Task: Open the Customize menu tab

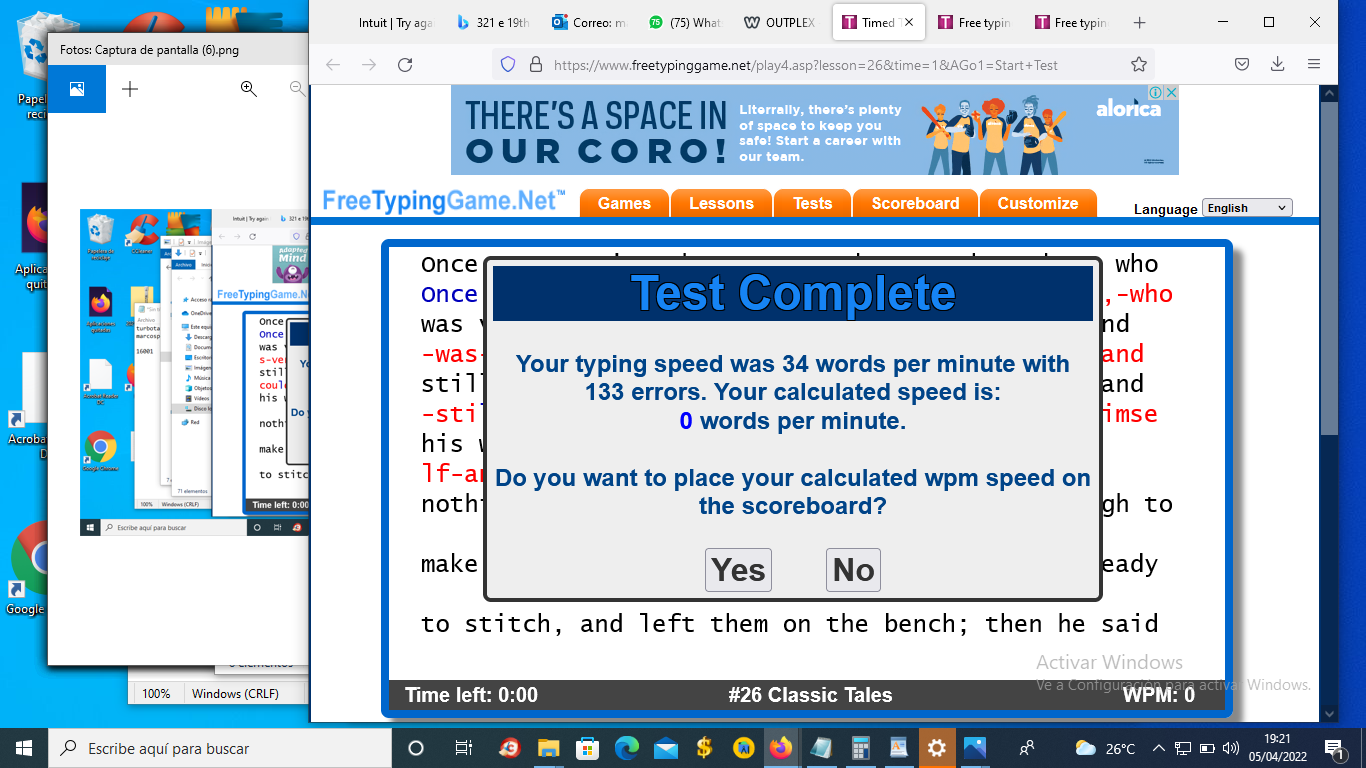Action: tap(1038, 203)
